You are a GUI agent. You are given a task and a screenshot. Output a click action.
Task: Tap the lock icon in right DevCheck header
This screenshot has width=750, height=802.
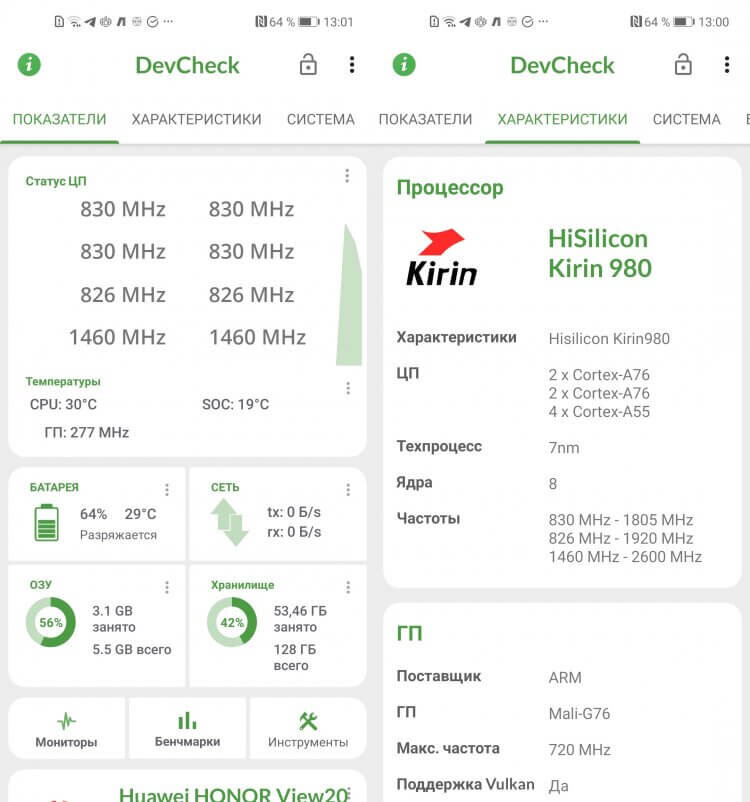[683, 65]
